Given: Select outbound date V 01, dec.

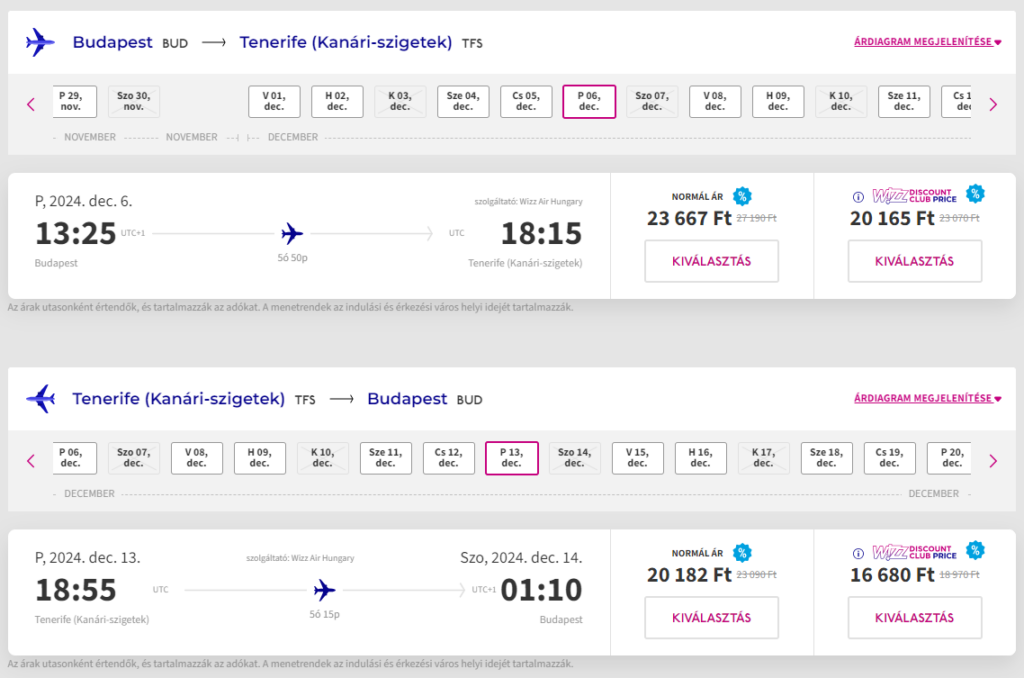Looking at the screenshot, I should [x=274, y=101].
